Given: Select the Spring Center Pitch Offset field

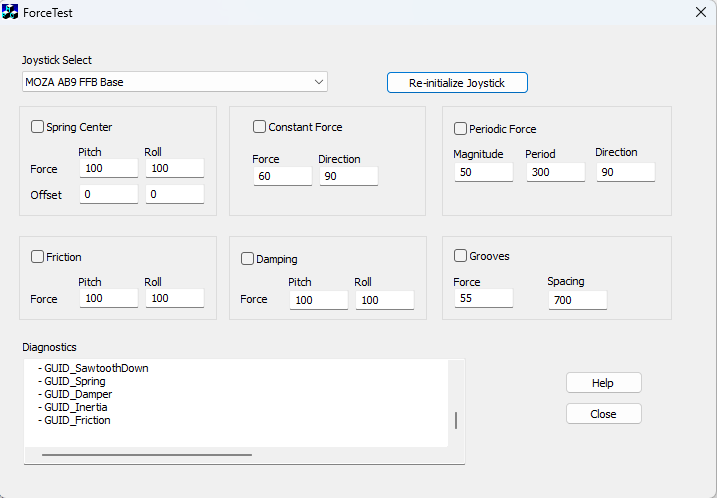Looking at the screenshot, I should [x=108, y=195].
